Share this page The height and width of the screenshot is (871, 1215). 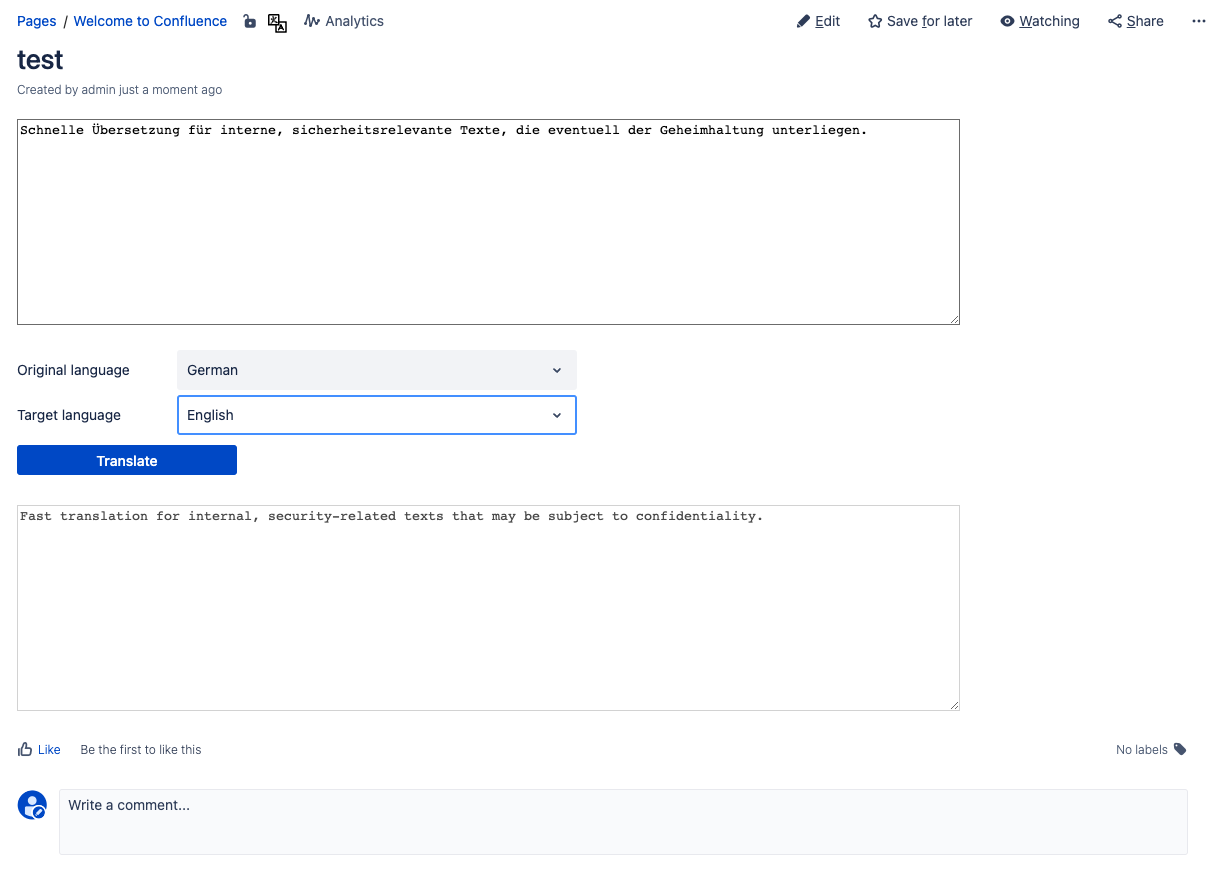(x=1135, y=21)
